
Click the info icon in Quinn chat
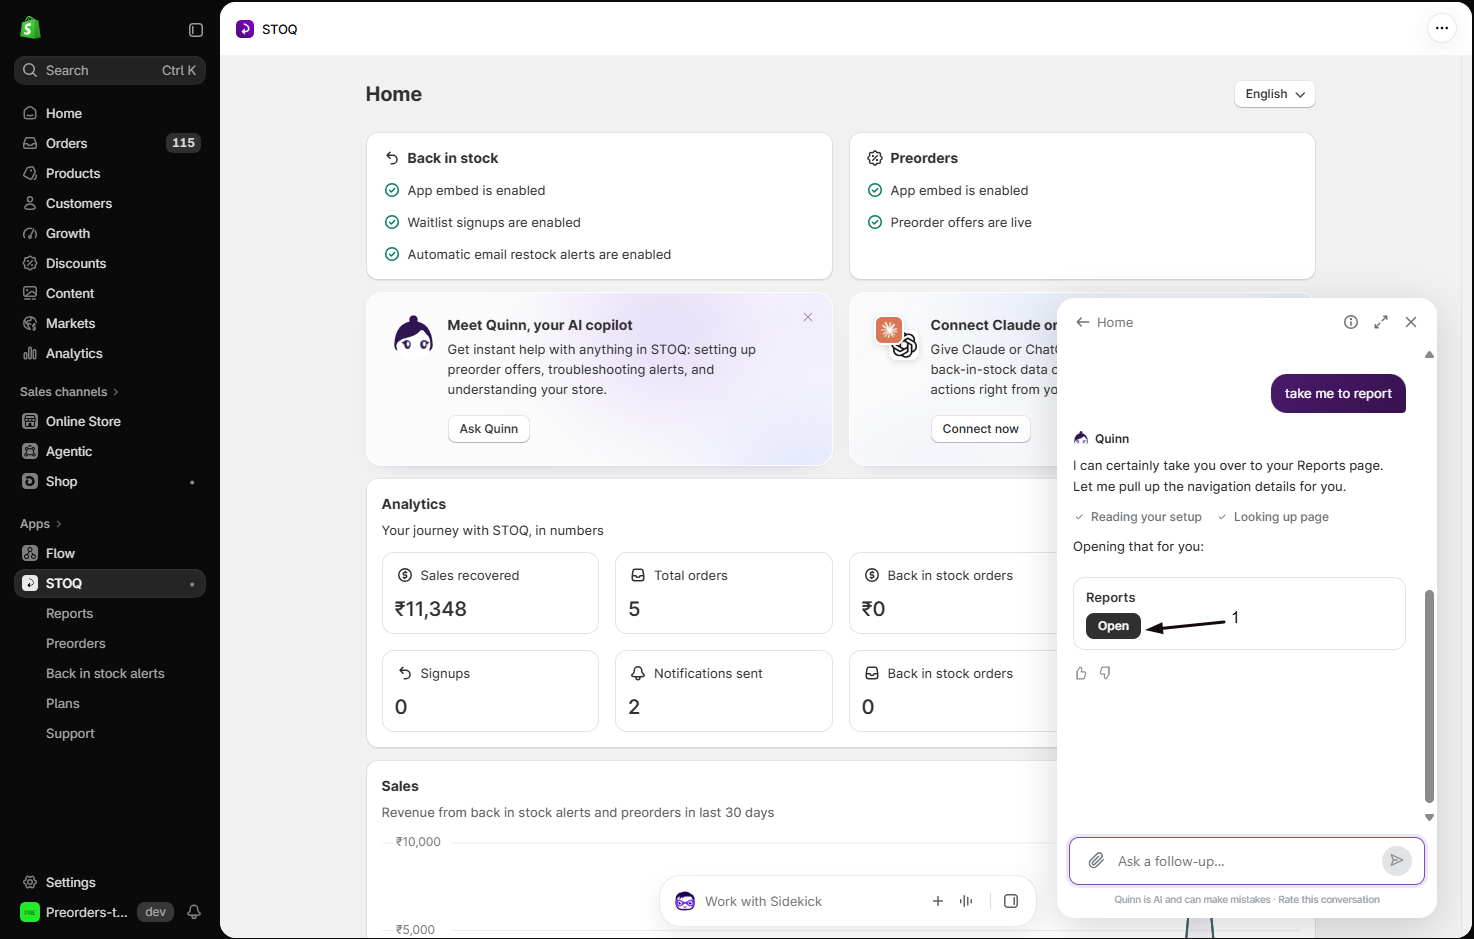coord(1351,322)
